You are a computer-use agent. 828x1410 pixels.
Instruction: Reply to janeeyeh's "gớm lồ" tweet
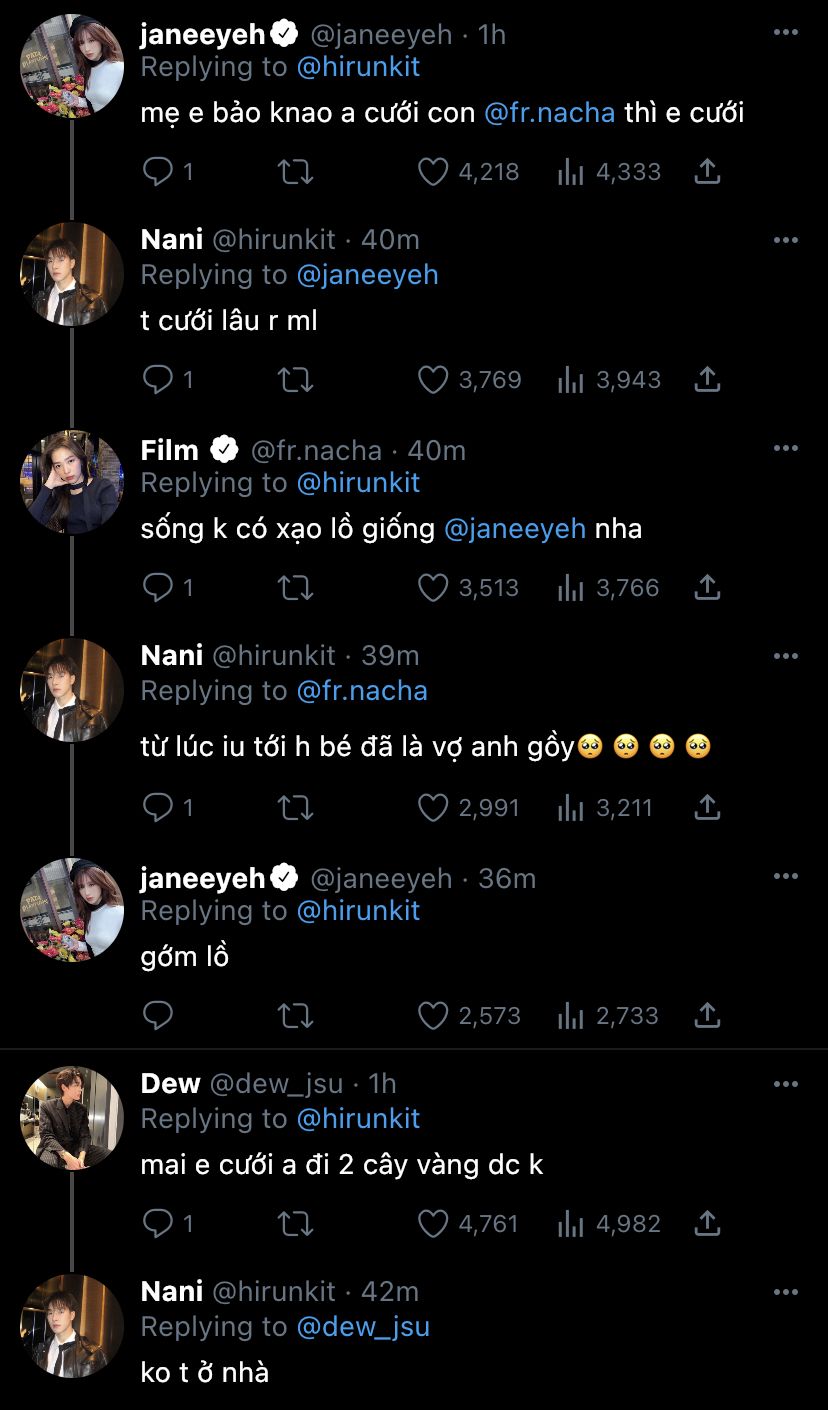[158, 1016]
